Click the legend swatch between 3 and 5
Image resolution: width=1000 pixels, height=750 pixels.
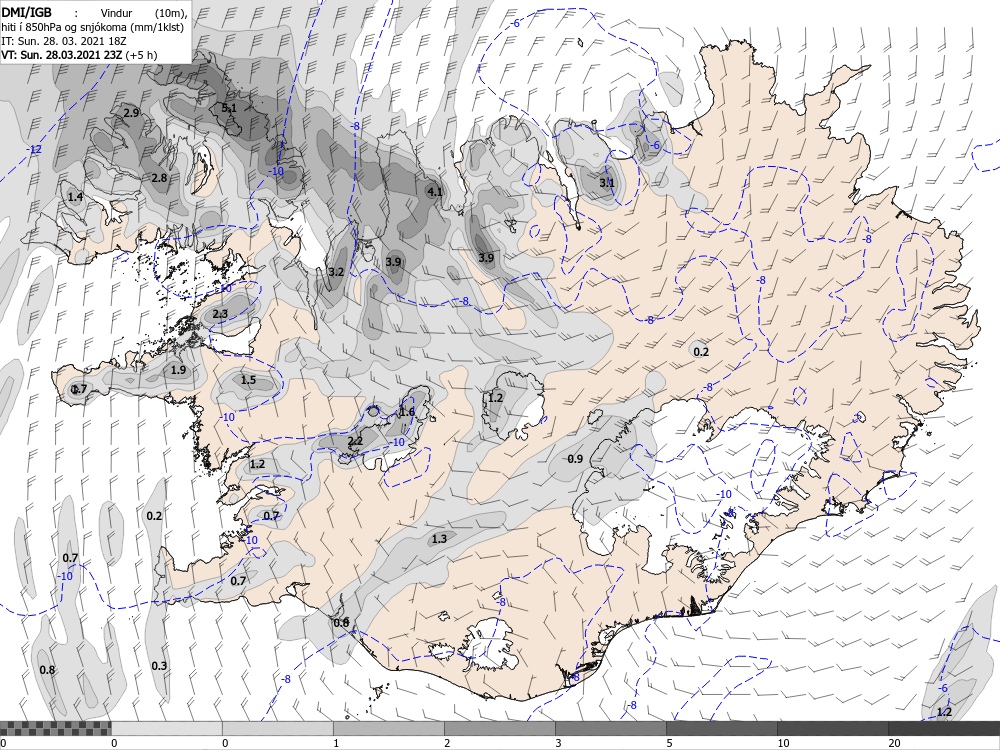click(610, 728)
